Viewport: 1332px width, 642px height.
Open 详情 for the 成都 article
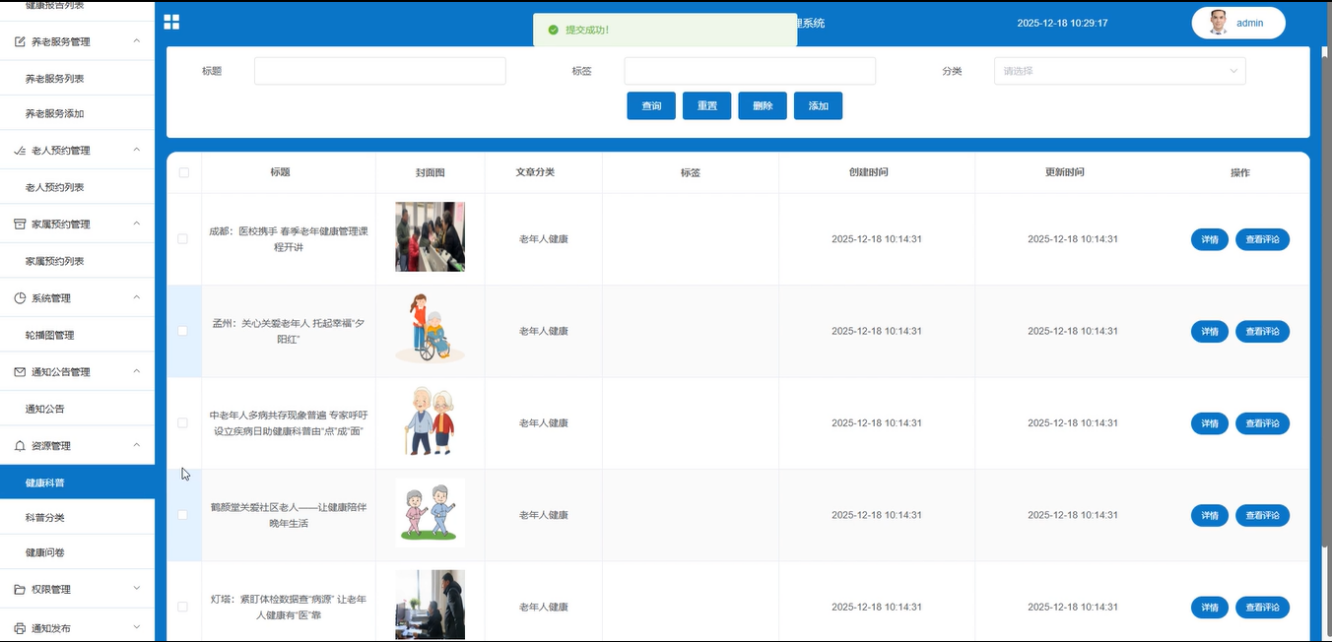click(1209, 240)
